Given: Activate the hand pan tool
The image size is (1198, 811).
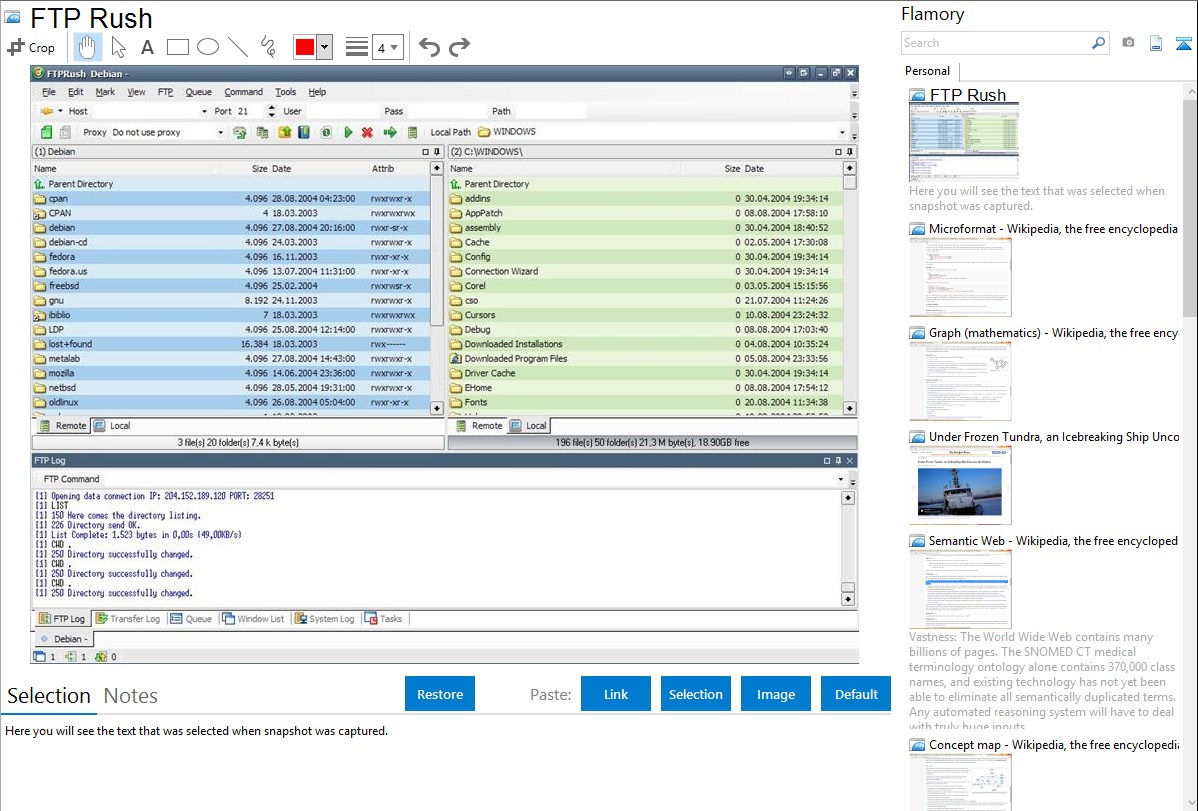Looking at the screenshot, I should tap(87, 47).
